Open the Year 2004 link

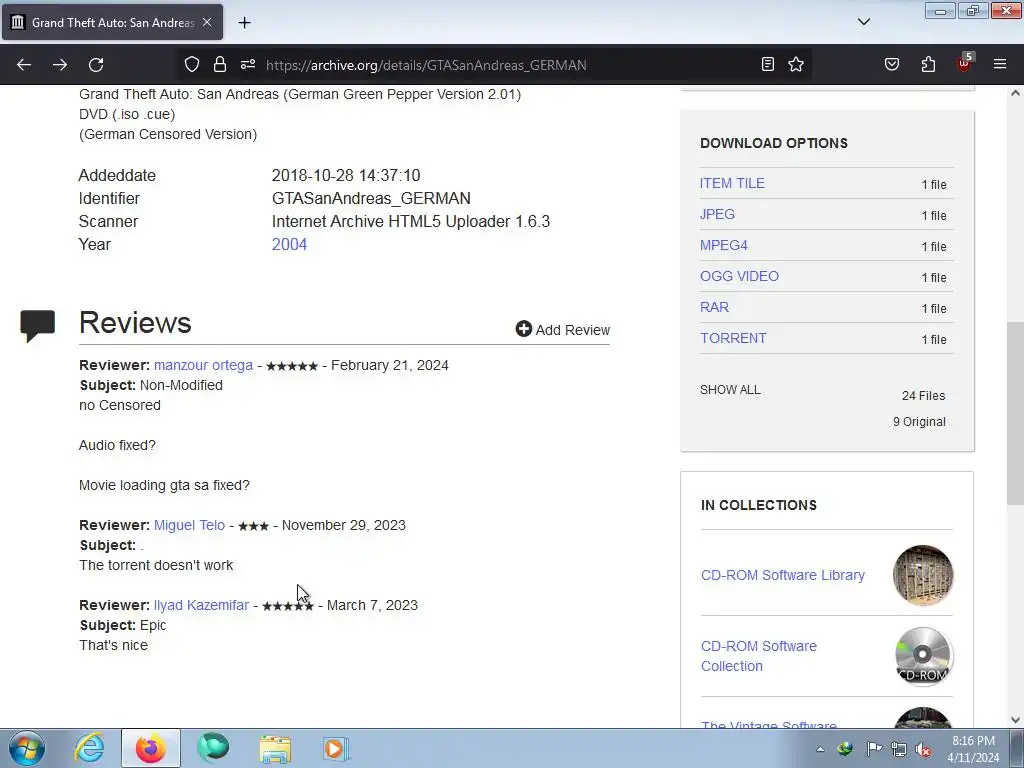pyautogui.click(x=289, y=244)
